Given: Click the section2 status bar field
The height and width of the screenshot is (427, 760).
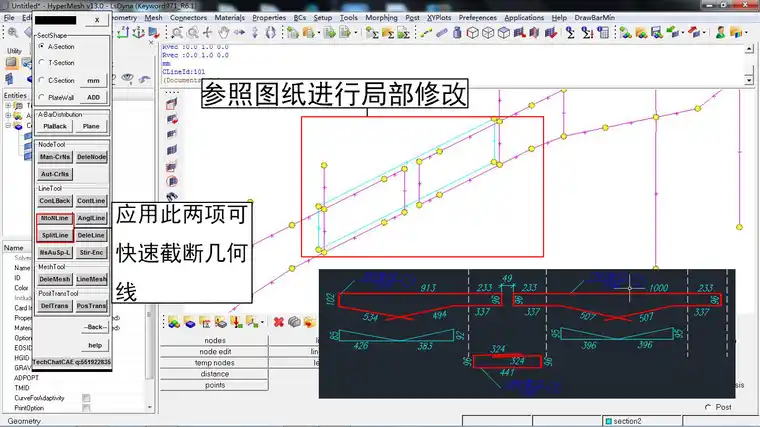Looking at the screenshot, I should coord(642,421).
